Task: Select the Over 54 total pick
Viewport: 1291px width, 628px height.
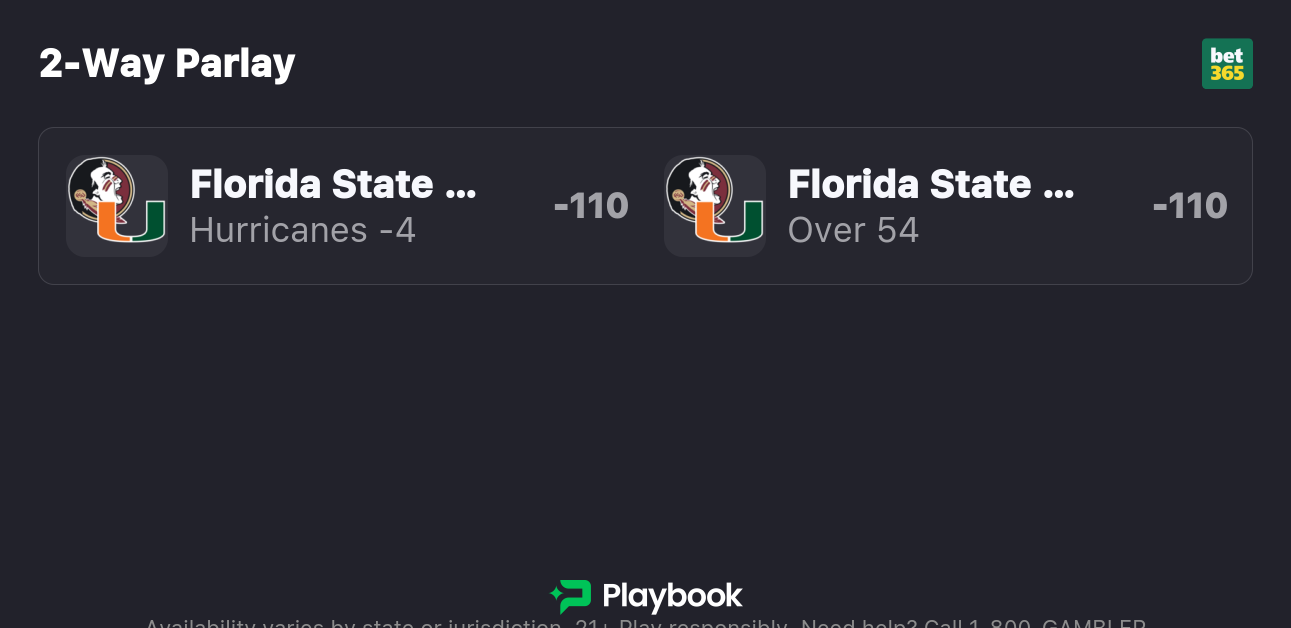Action: point(853,231)
